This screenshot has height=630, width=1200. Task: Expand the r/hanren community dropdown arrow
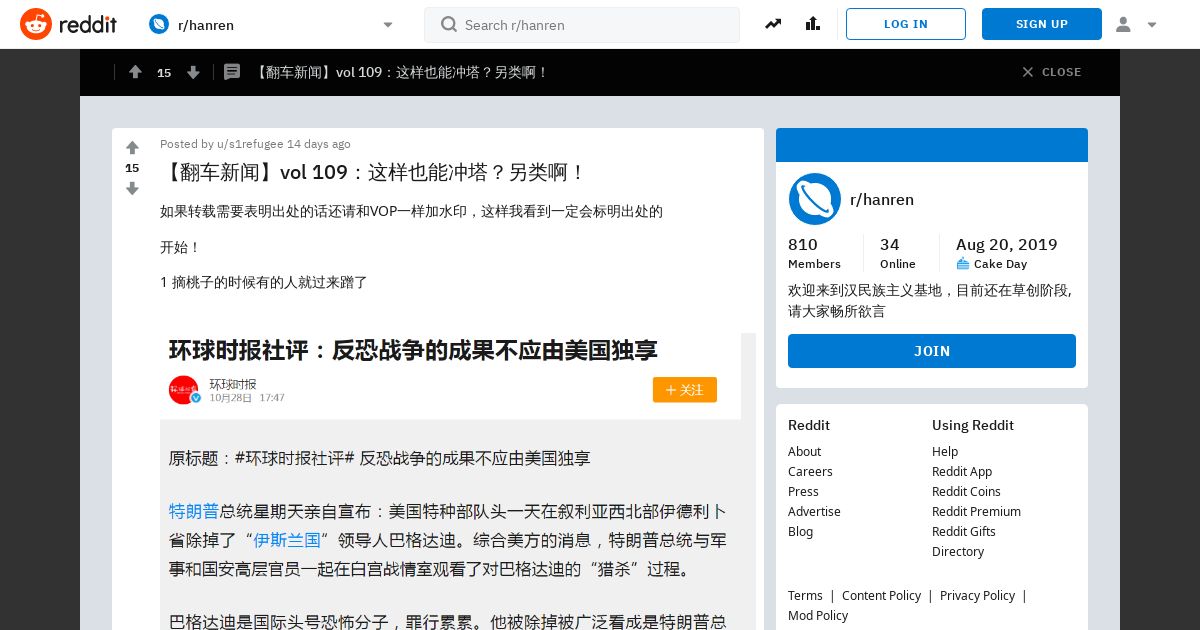pos(388,25)
